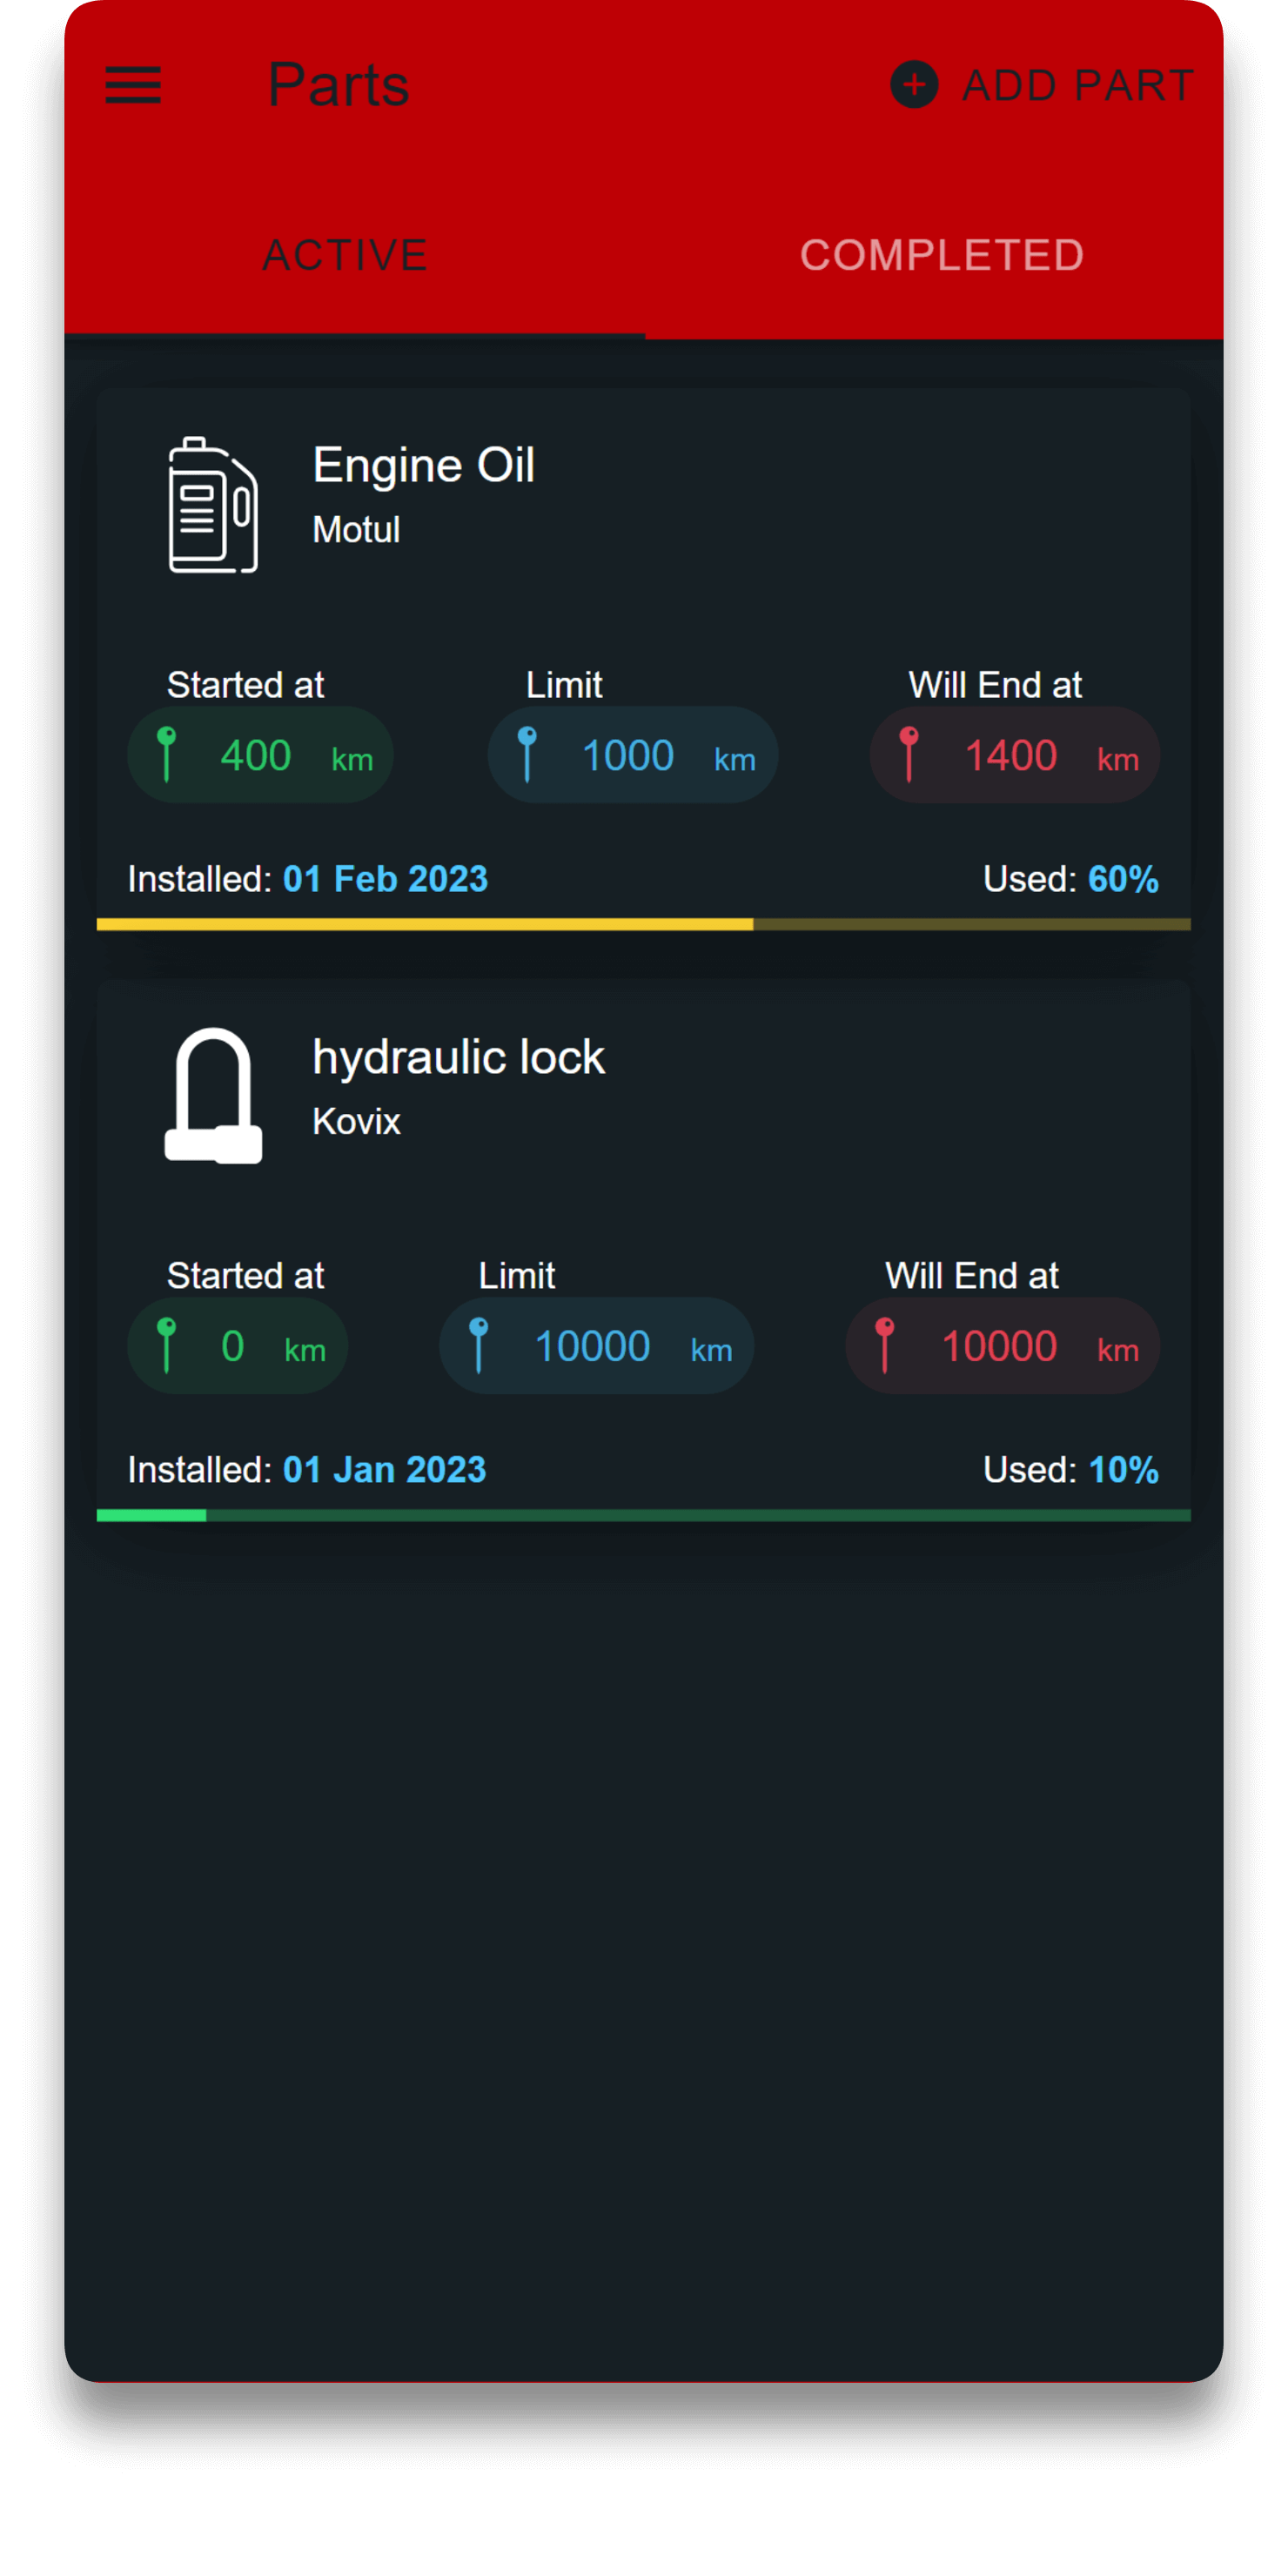
Task: Click the Engine Oil canister icon
Action: coord(213,505)
